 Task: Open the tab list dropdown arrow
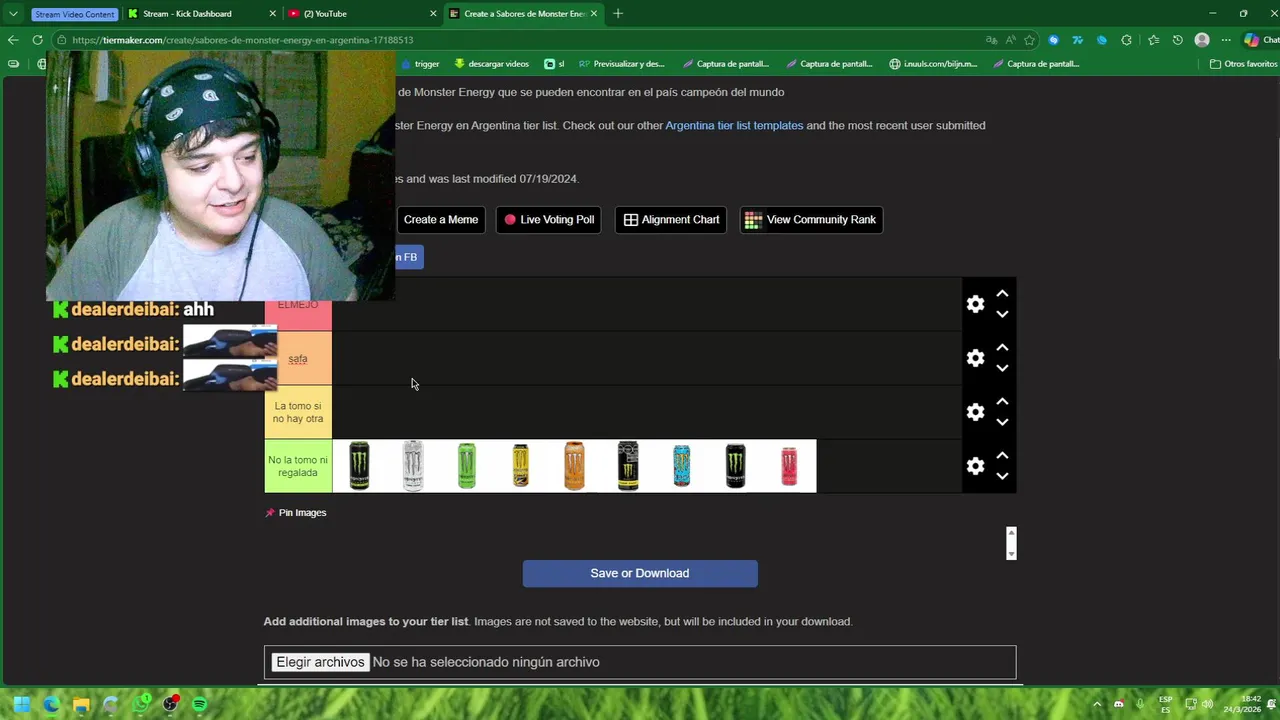pos(13,14)
